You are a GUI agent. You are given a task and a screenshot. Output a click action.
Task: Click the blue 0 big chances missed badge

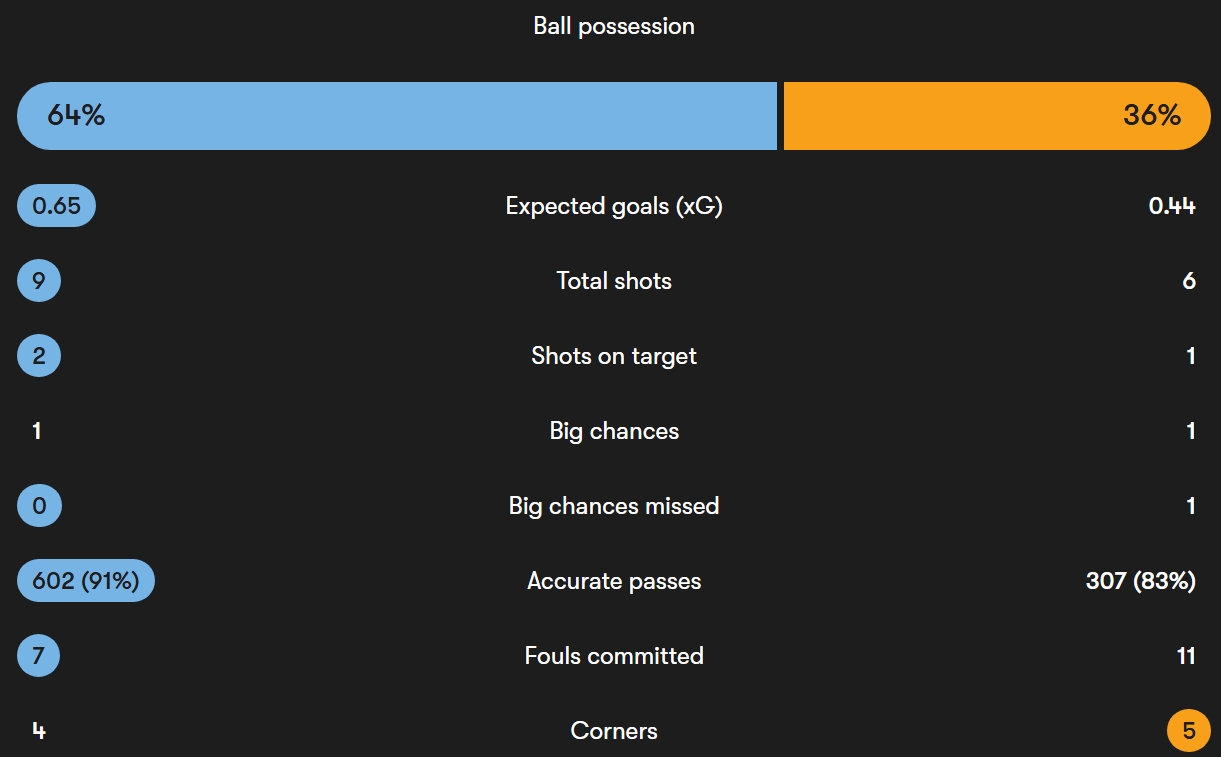pos(39,506)
